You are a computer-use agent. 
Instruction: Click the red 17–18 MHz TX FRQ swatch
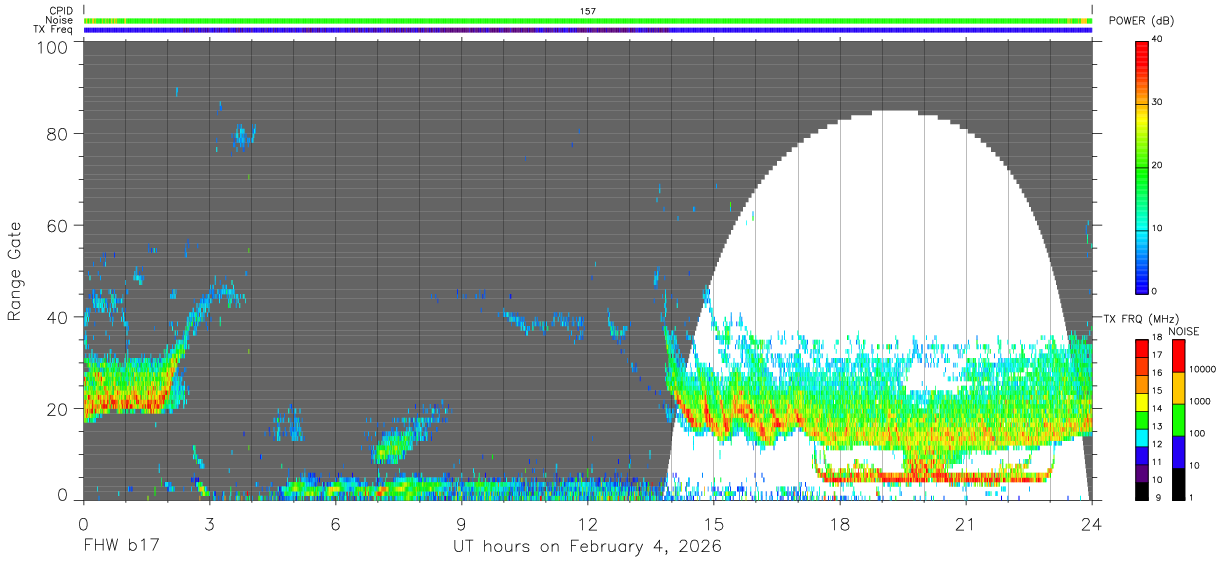[x=1141, y=348]
